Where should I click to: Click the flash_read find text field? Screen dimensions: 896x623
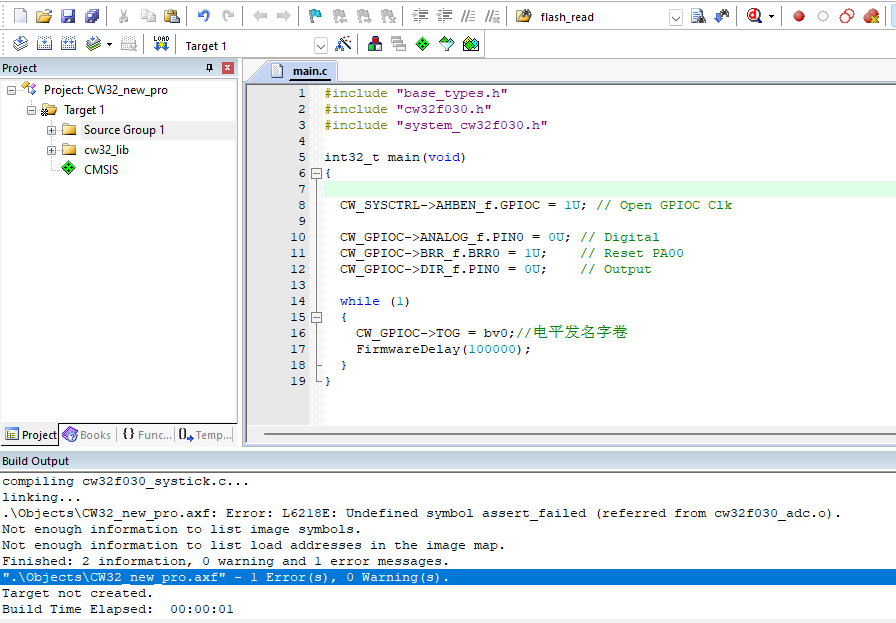(x=602, y=18)
